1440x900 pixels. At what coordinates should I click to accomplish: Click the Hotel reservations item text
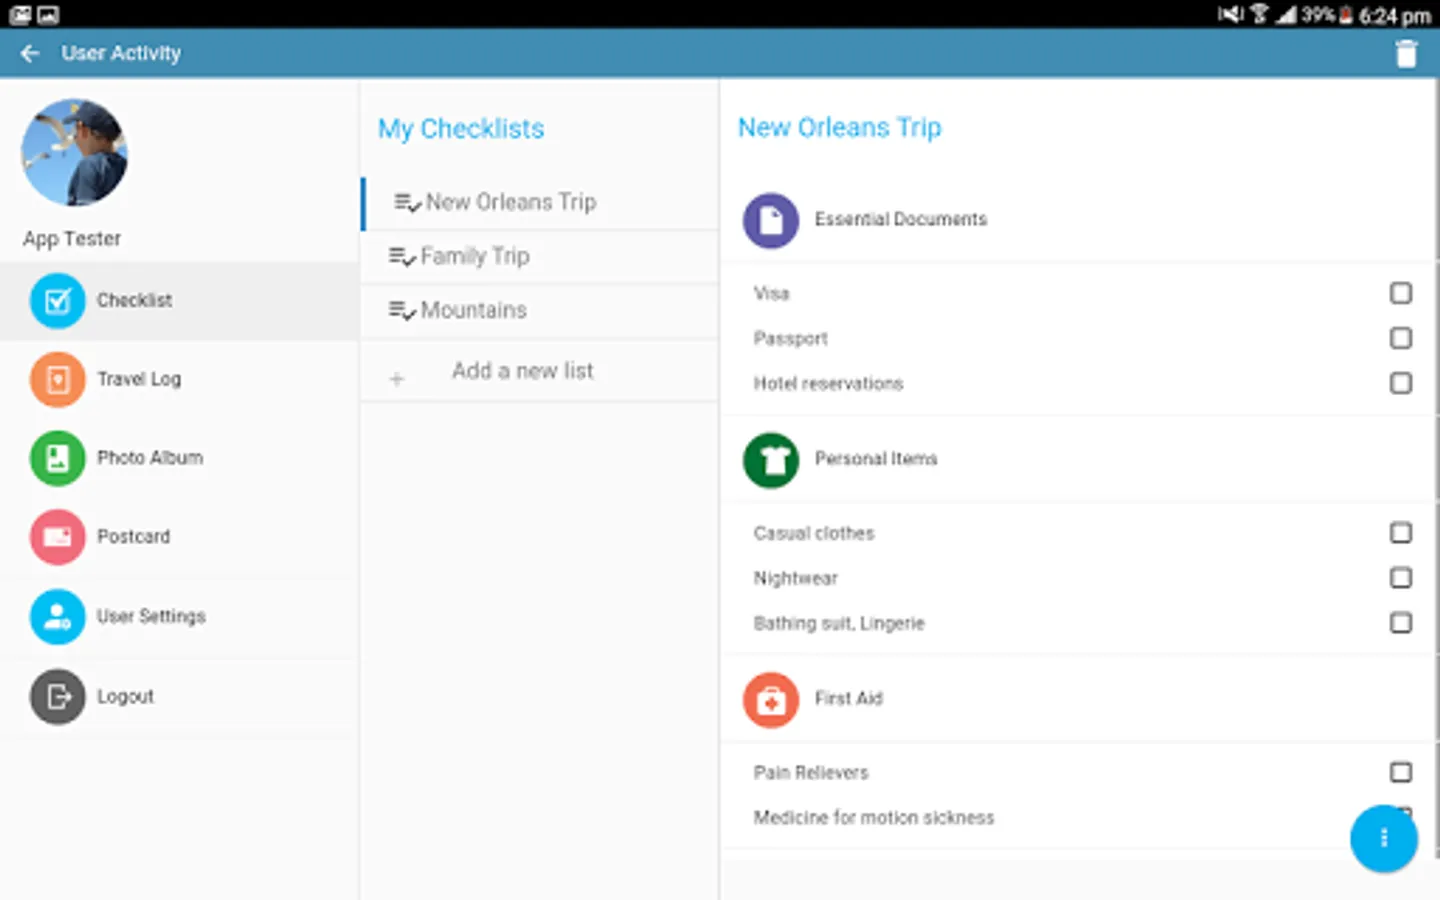pos(828,383)
